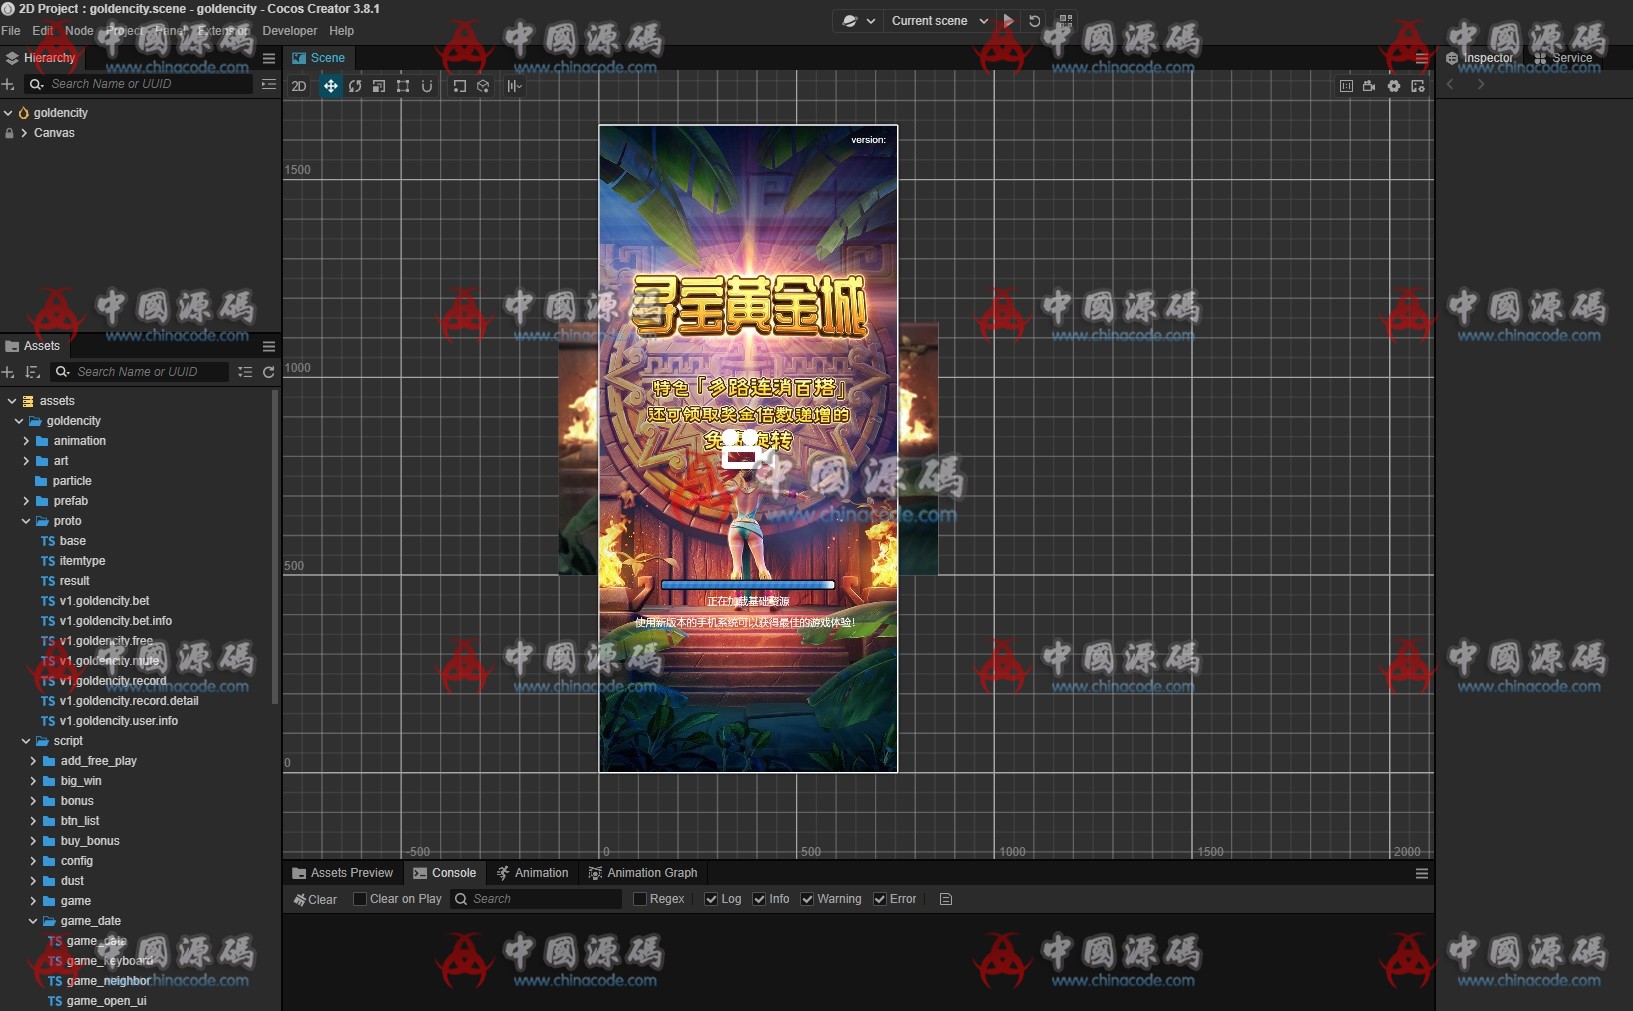Switch to the Animation tab
The height and width of the screenshot is (1011, 1633).
[x=533, y=873]
